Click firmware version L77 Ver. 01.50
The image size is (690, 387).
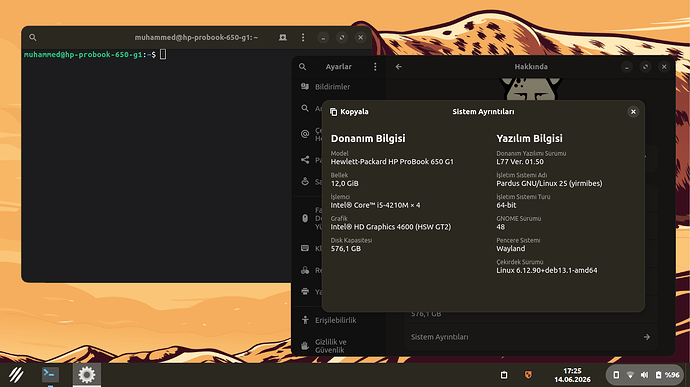(520, 162)
